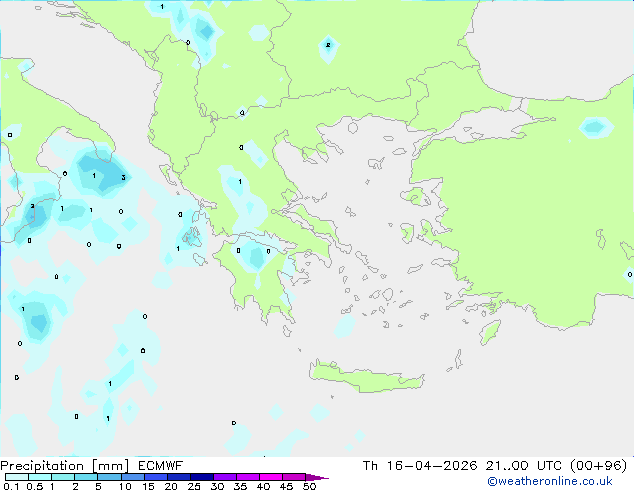634x490 pixels.
Task: Click the 0.1 to 0.5 mm legend swatch
Action: [17, 477]
